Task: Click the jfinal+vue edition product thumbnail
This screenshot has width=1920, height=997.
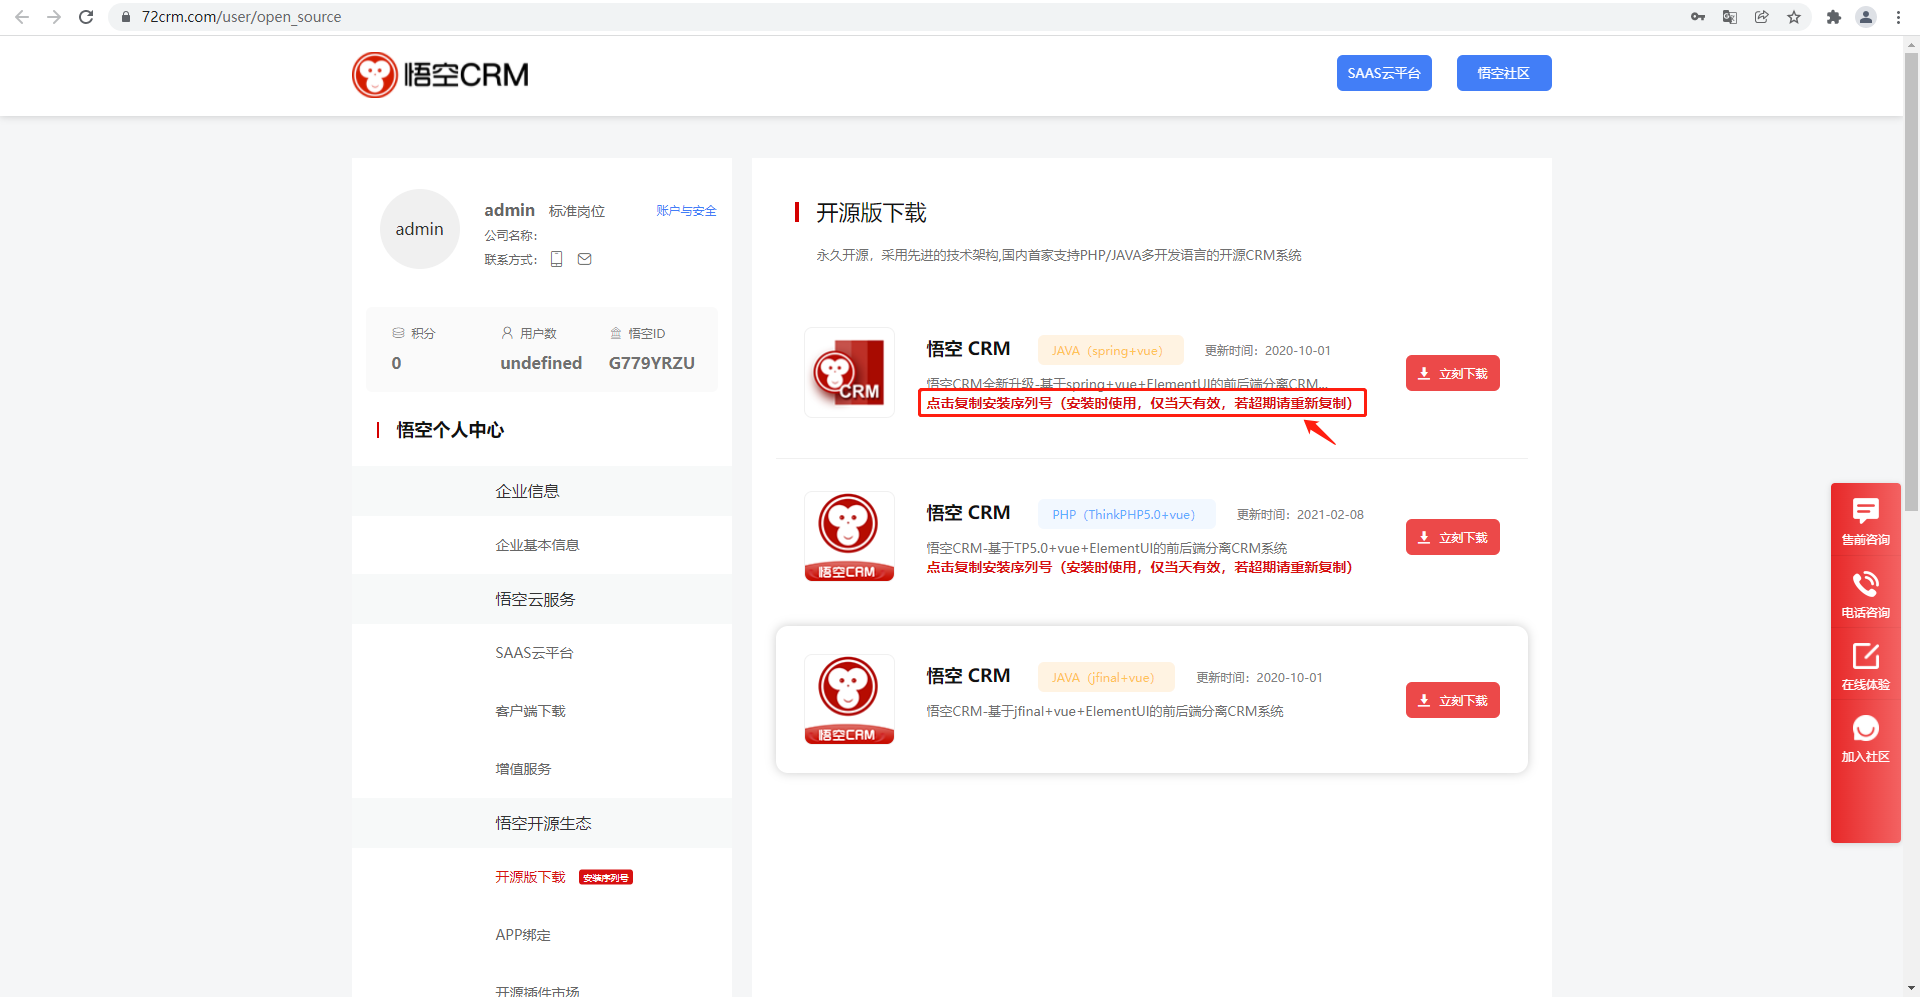Action: click(849, 699)
